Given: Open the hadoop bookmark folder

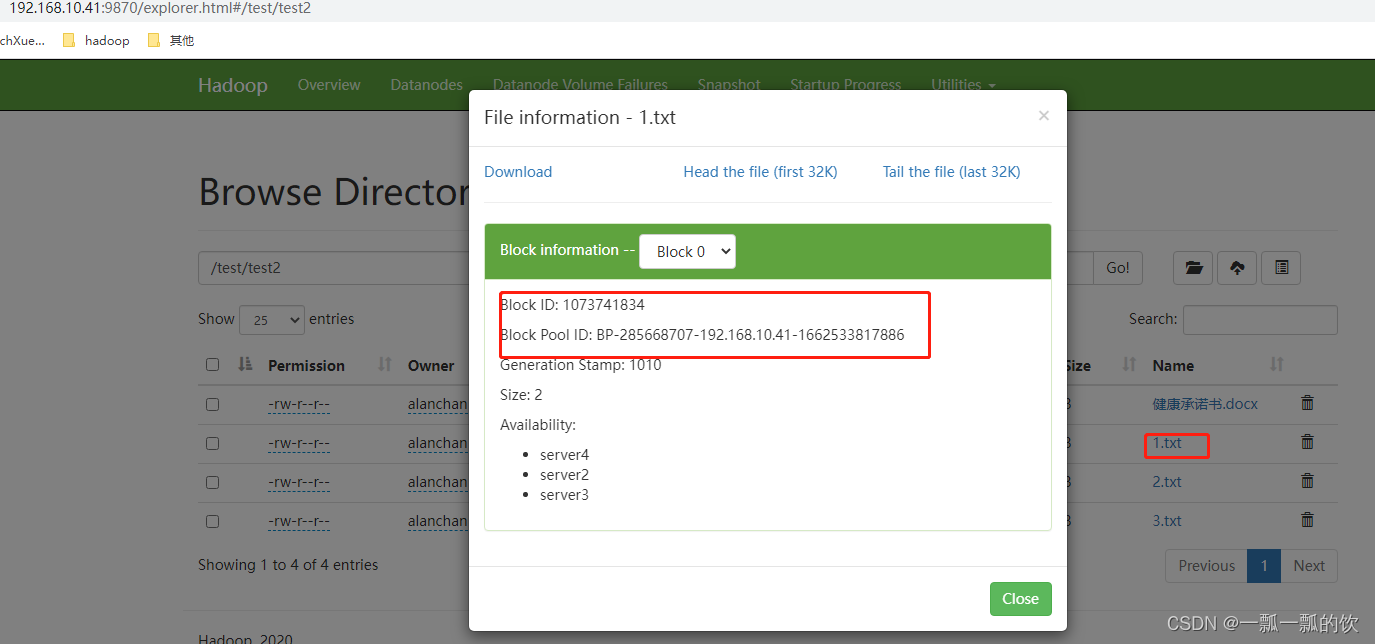Looking at the screenshot, I should coord(96,41).
